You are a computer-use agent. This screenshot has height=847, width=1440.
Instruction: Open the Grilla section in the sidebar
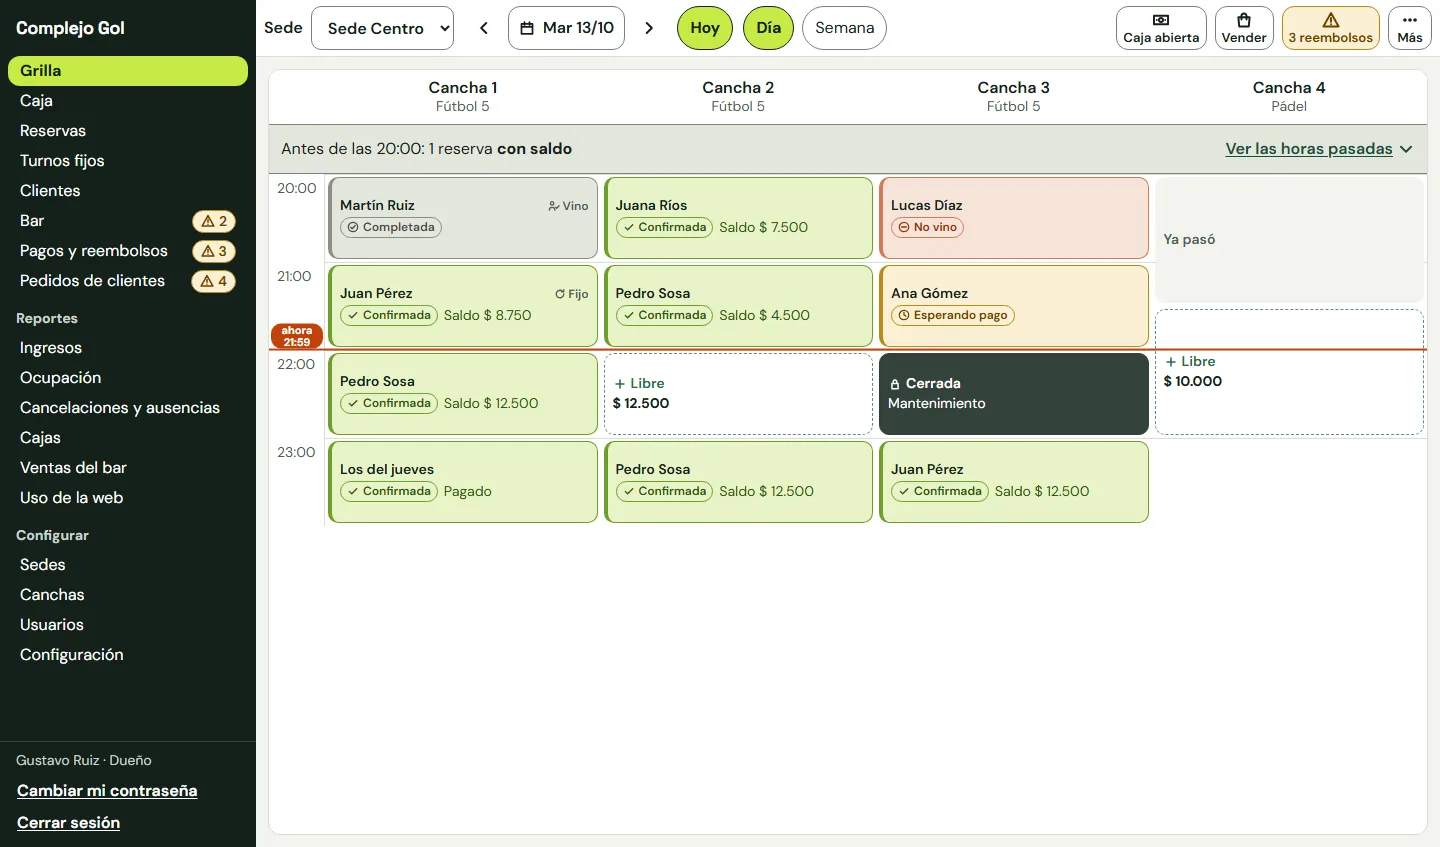point(128,71)
